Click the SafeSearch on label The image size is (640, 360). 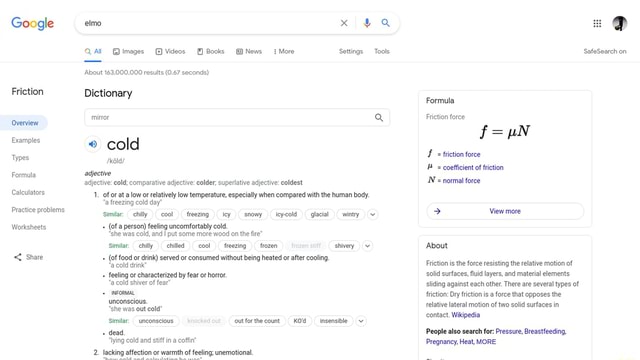605,51
